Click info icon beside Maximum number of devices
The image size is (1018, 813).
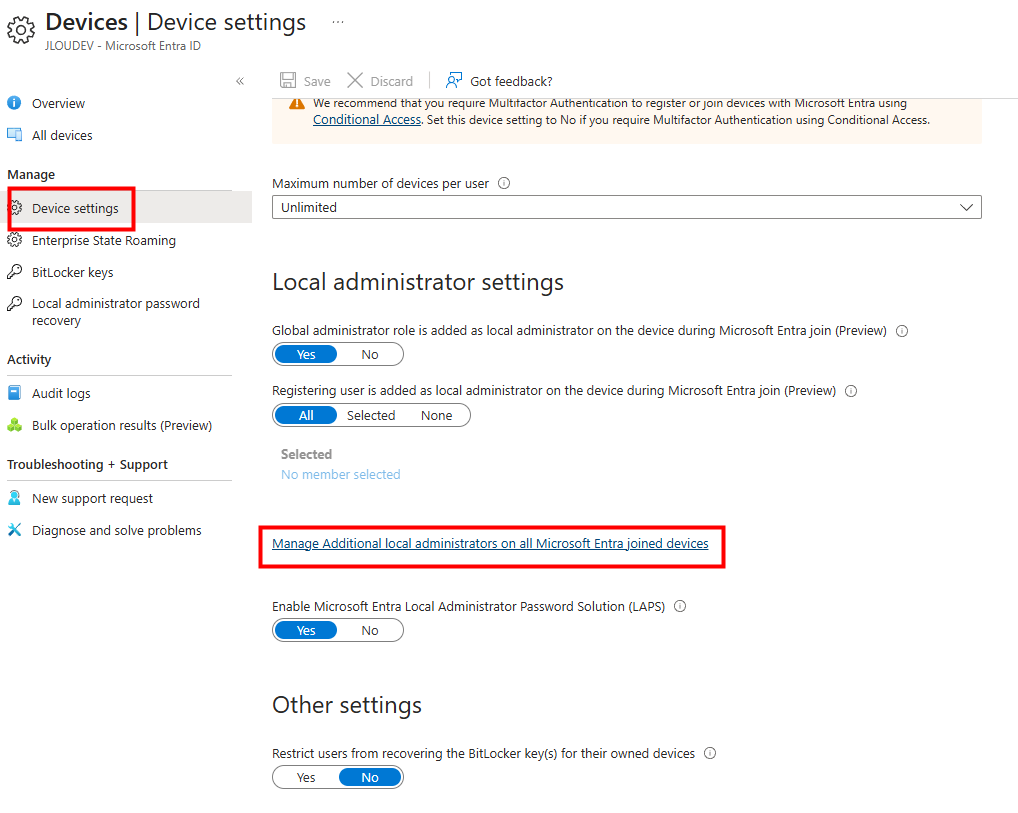[504, 184]
